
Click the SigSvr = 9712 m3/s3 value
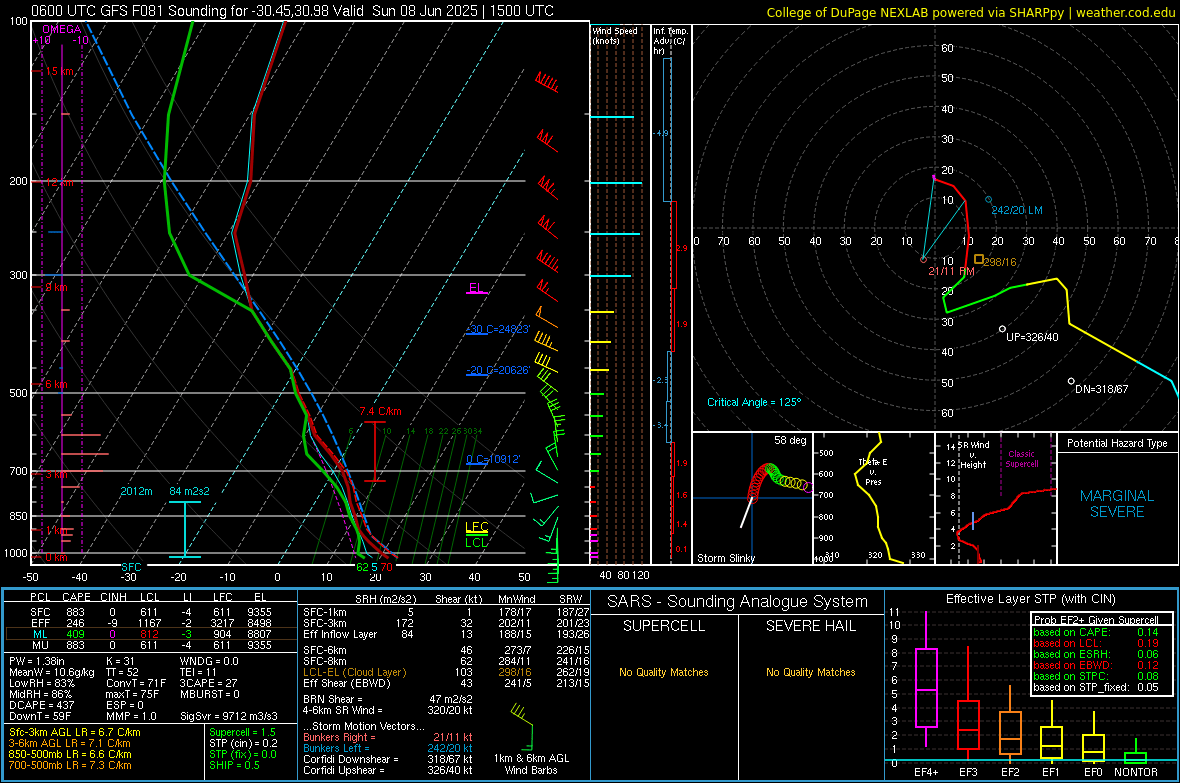click(229, 717)
